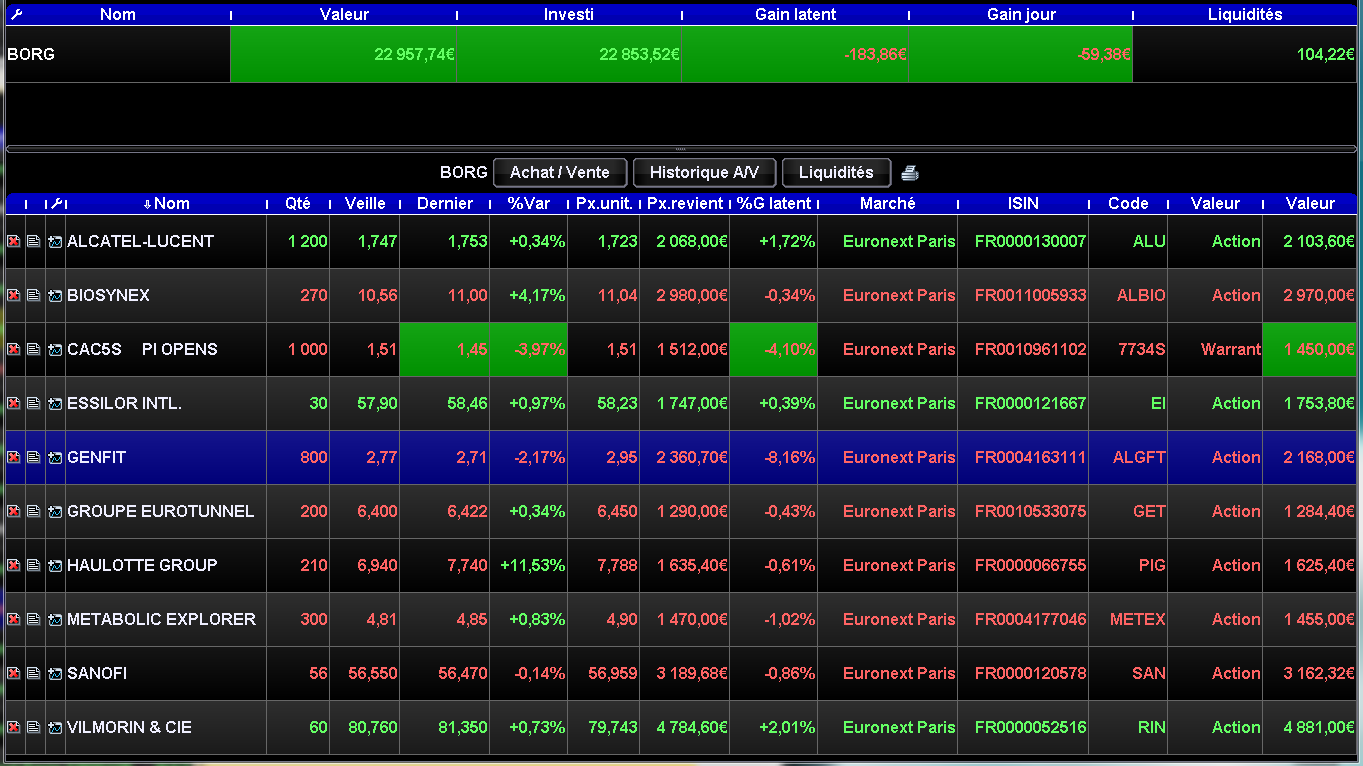
Task: Open the VILMORIN & CIE document icon
Action: pos(34,727)
